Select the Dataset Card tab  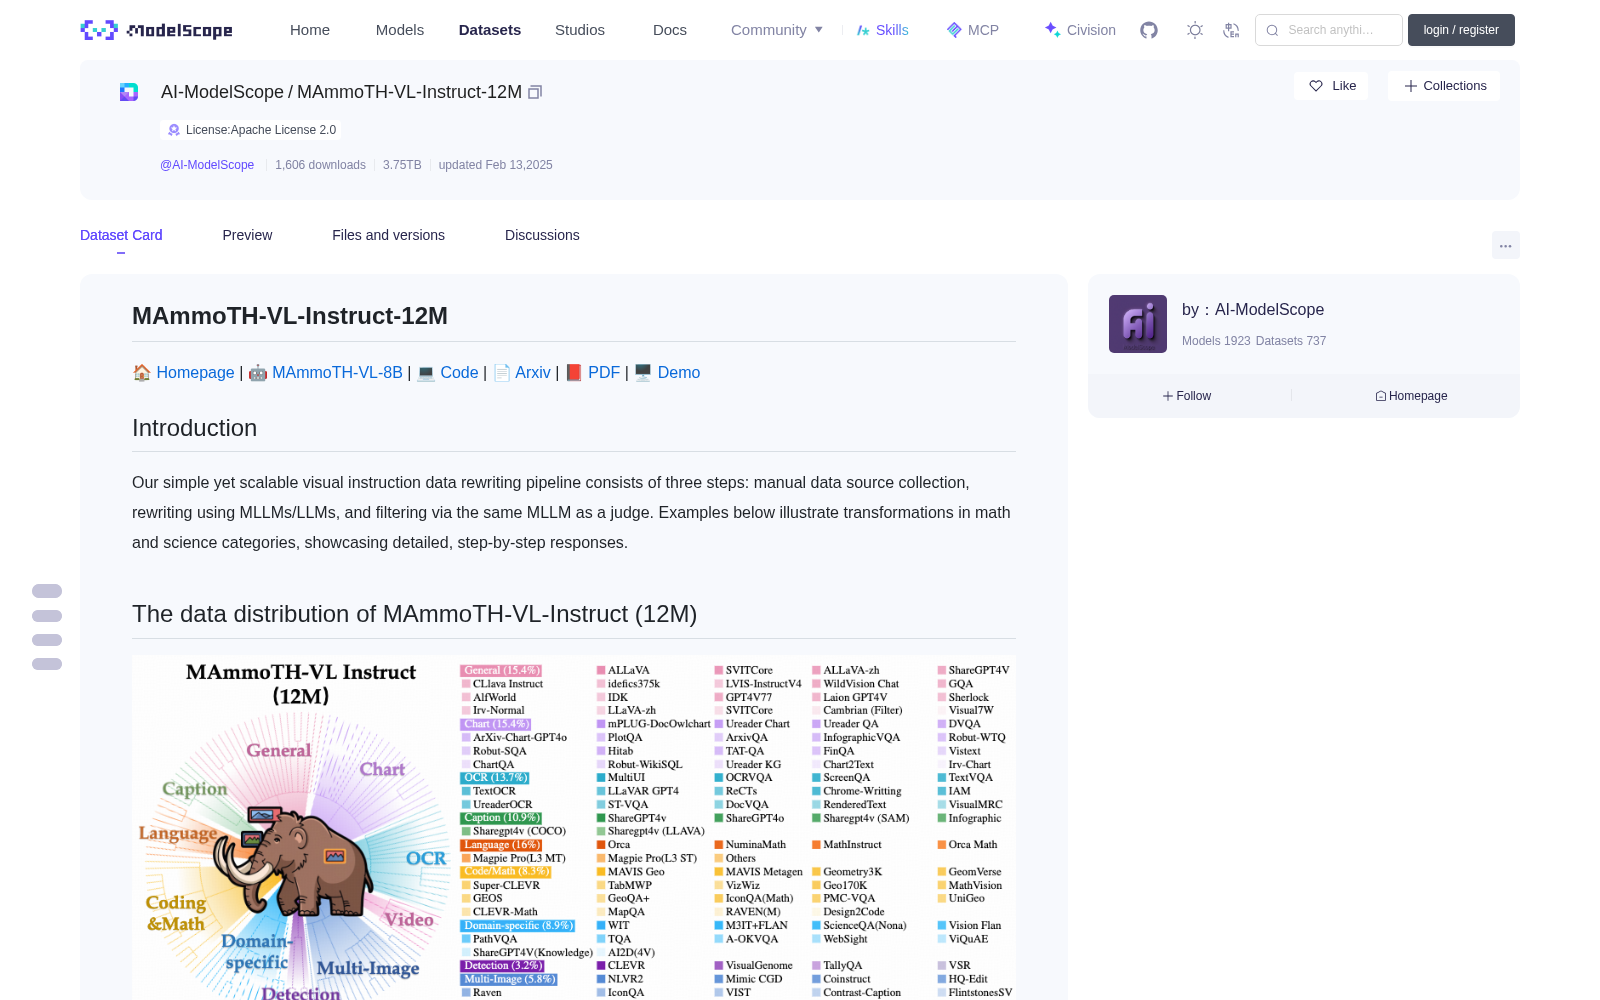121,235
